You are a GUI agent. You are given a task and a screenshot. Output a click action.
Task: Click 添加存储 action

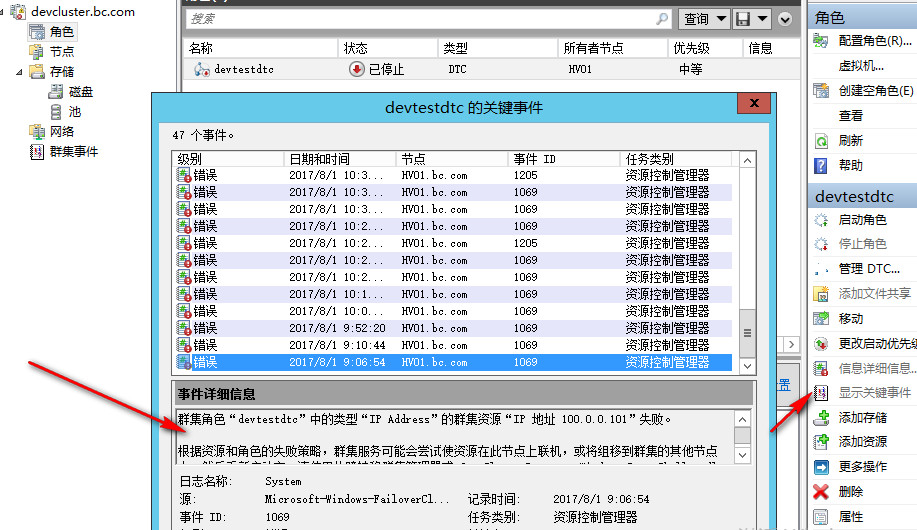tap(863, 418)
